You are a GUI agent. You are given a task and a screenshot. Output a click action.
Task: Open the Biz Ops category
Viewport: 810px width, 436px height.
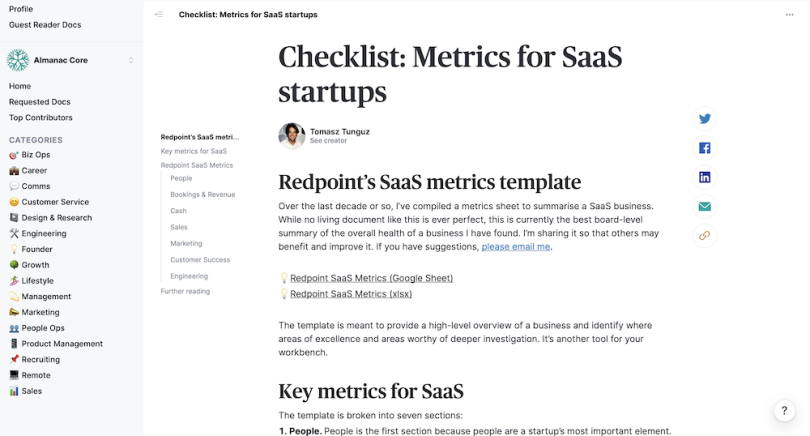pyautogui.click(x=36, y=155)
